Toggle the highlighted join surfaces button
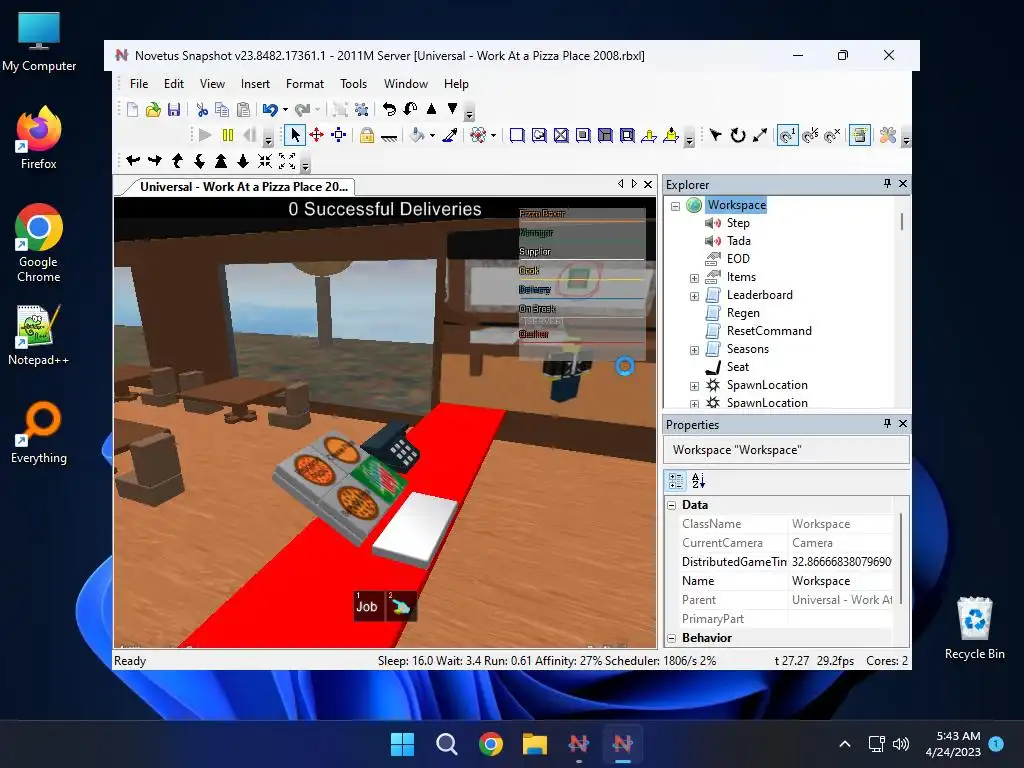The image size is (1024, 768). pyautogui.click(x=859, y=135)
